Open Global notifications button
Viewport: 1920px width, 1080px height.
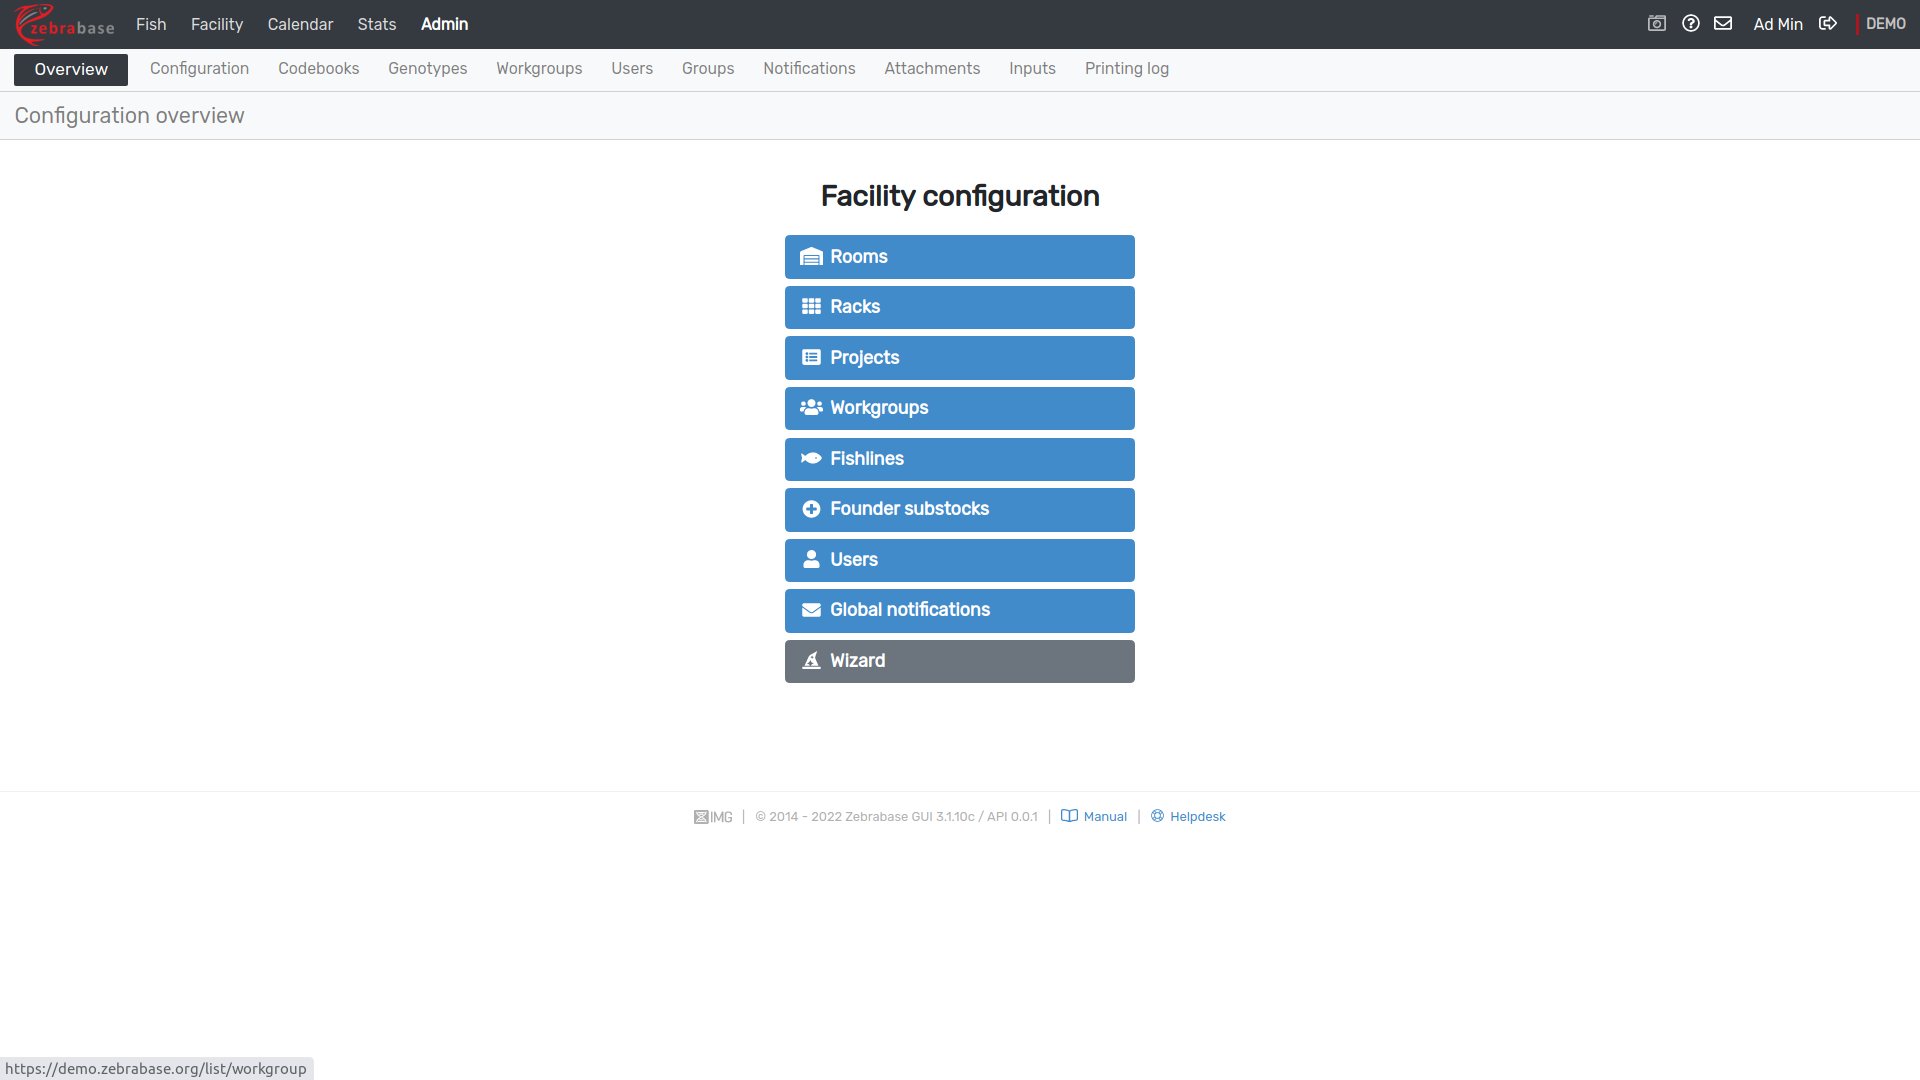click(959, 610)
